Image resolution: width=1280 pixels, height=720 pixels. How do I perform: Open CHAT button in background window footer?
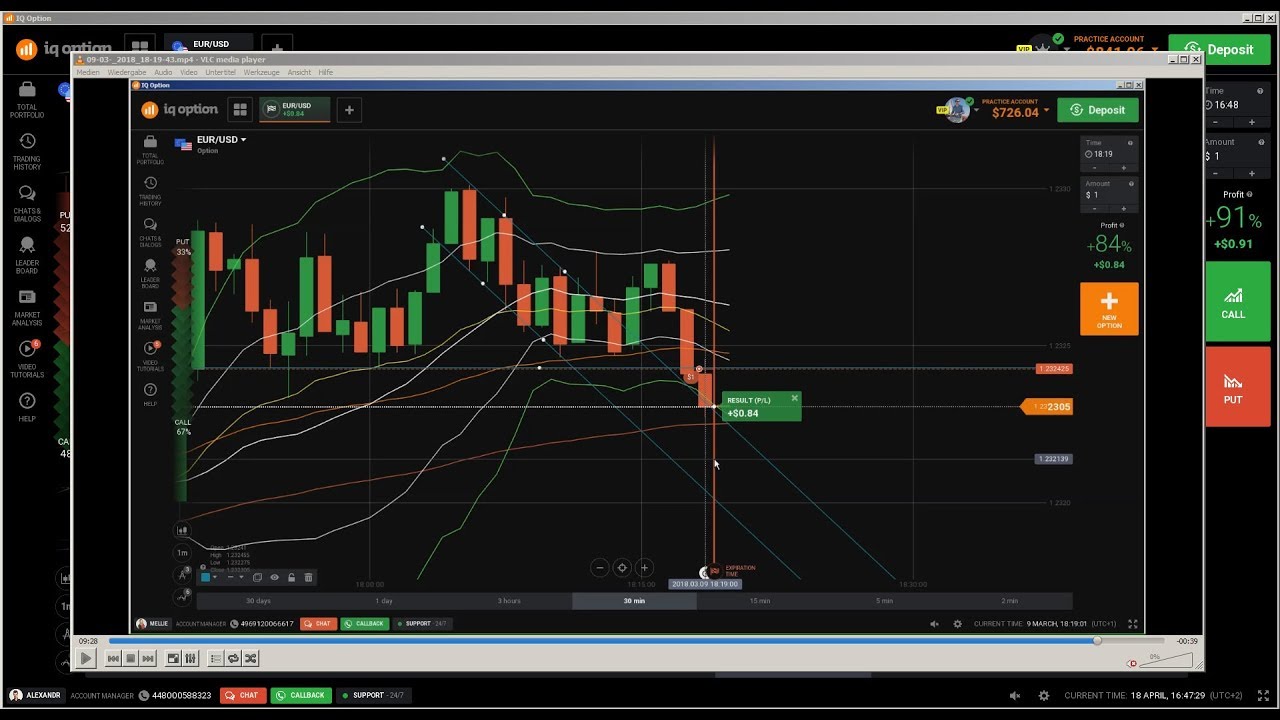pos(243,695)
